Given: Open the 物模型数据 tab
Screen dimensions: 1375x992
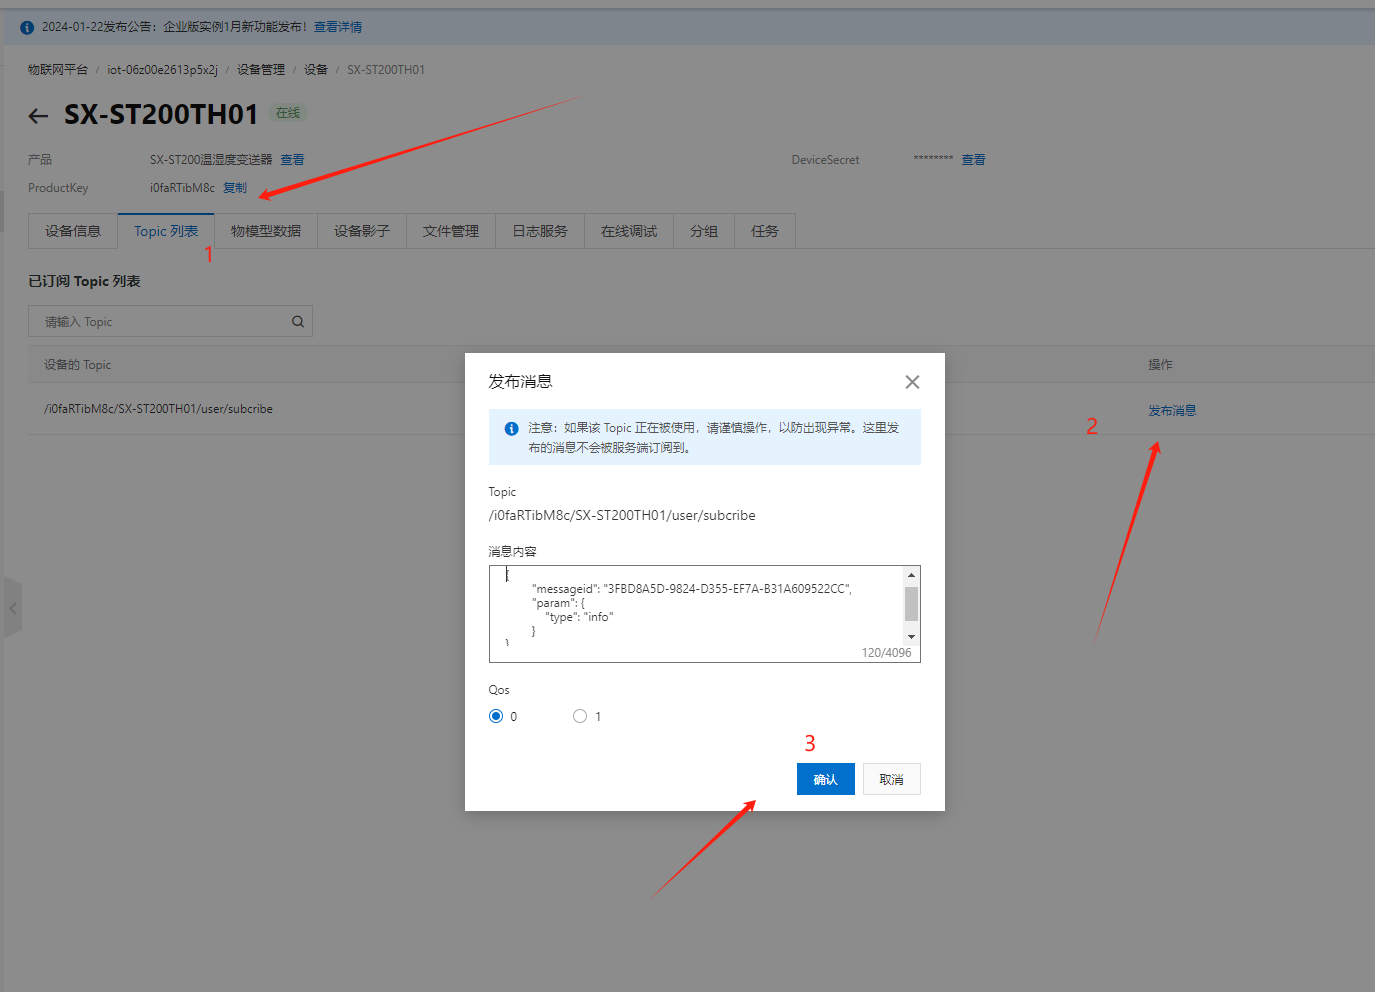Looking at the screenshot, I should [265, 231].
